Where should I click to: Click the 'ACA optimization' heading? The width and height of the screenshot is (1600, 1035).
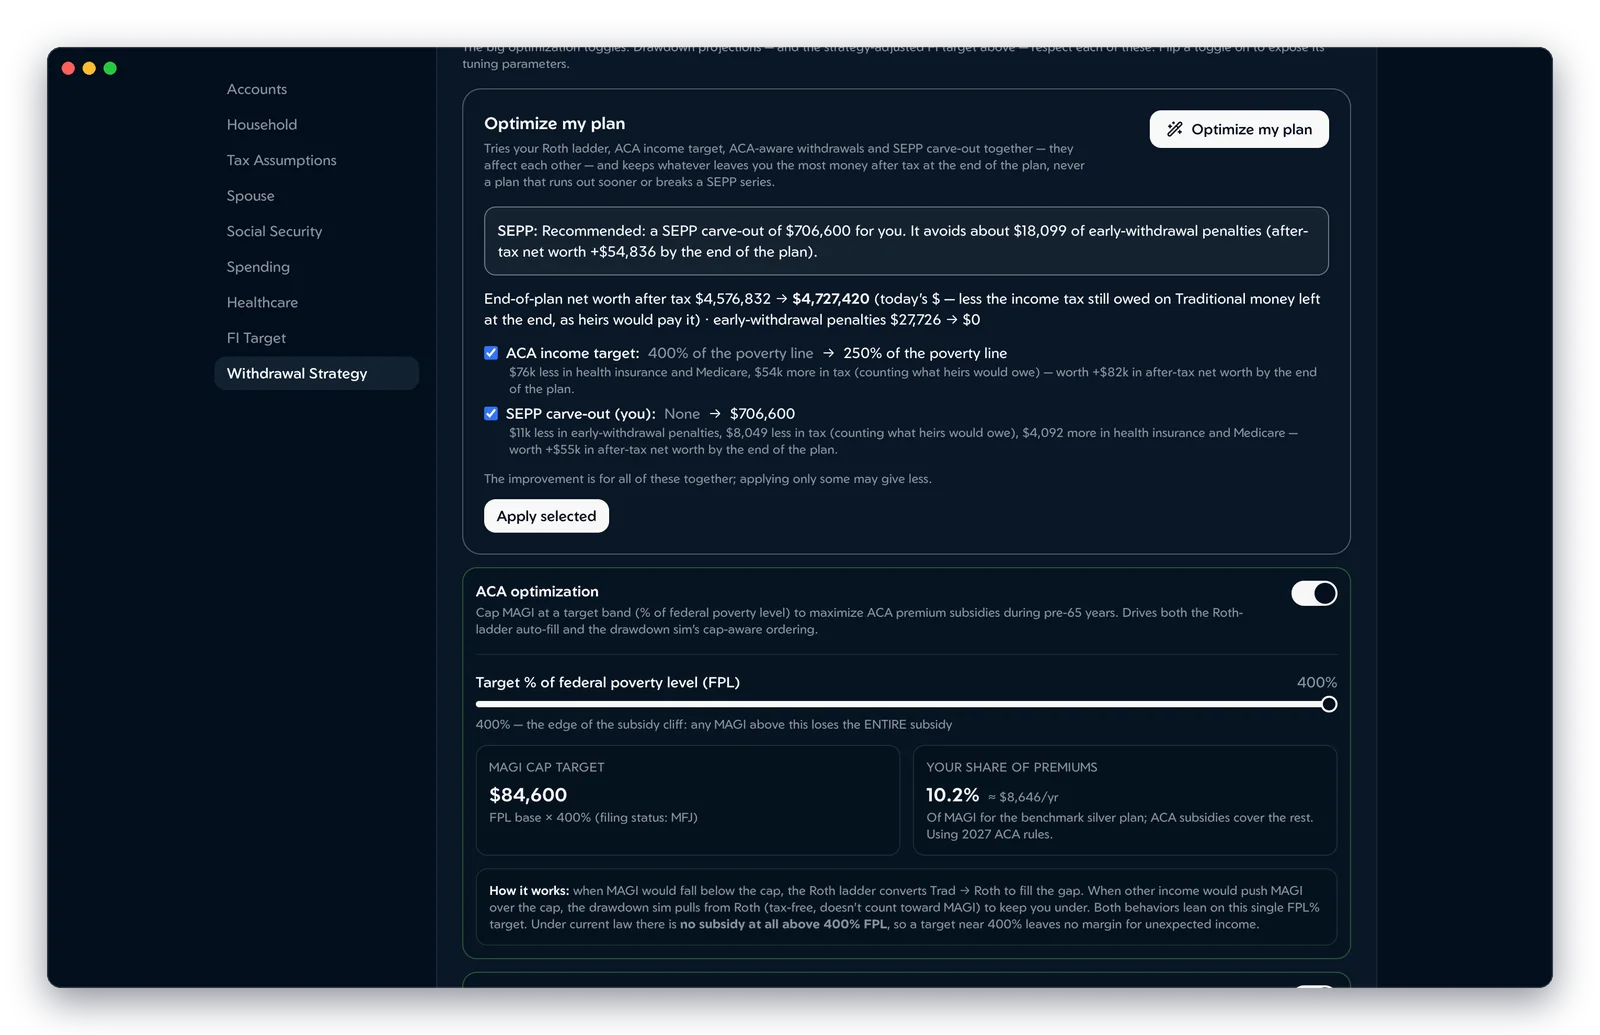(537, 592)
